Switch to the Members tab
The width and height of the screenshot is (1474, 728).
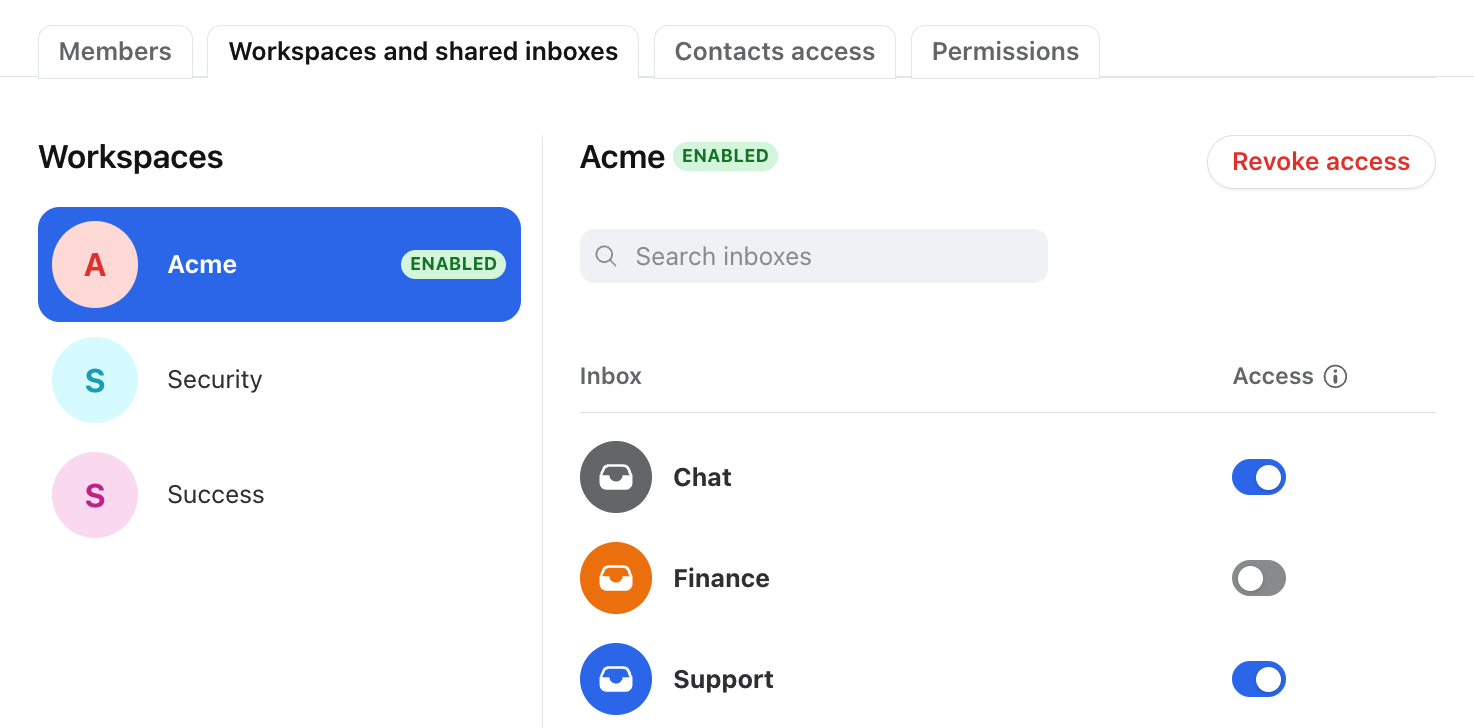(x=115, y=52)
